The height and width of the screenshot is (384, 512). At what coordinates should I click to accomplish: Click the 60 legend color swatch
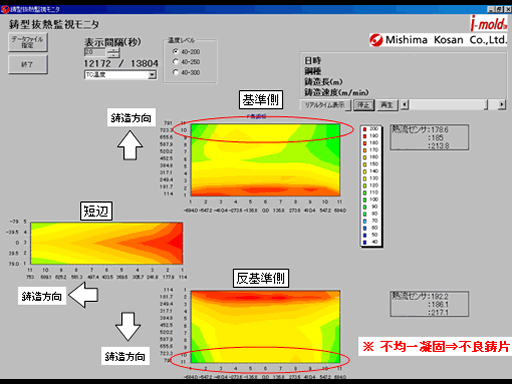click(365, 228)
